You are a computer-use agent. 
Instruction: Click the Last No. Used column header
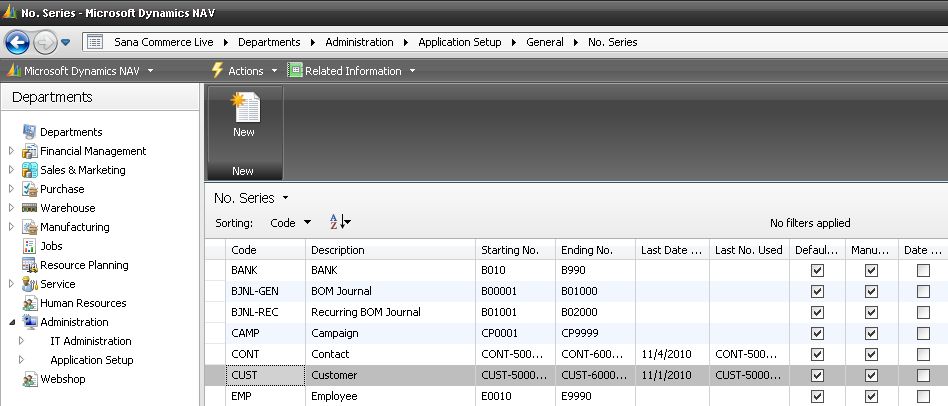click(750, 250)
